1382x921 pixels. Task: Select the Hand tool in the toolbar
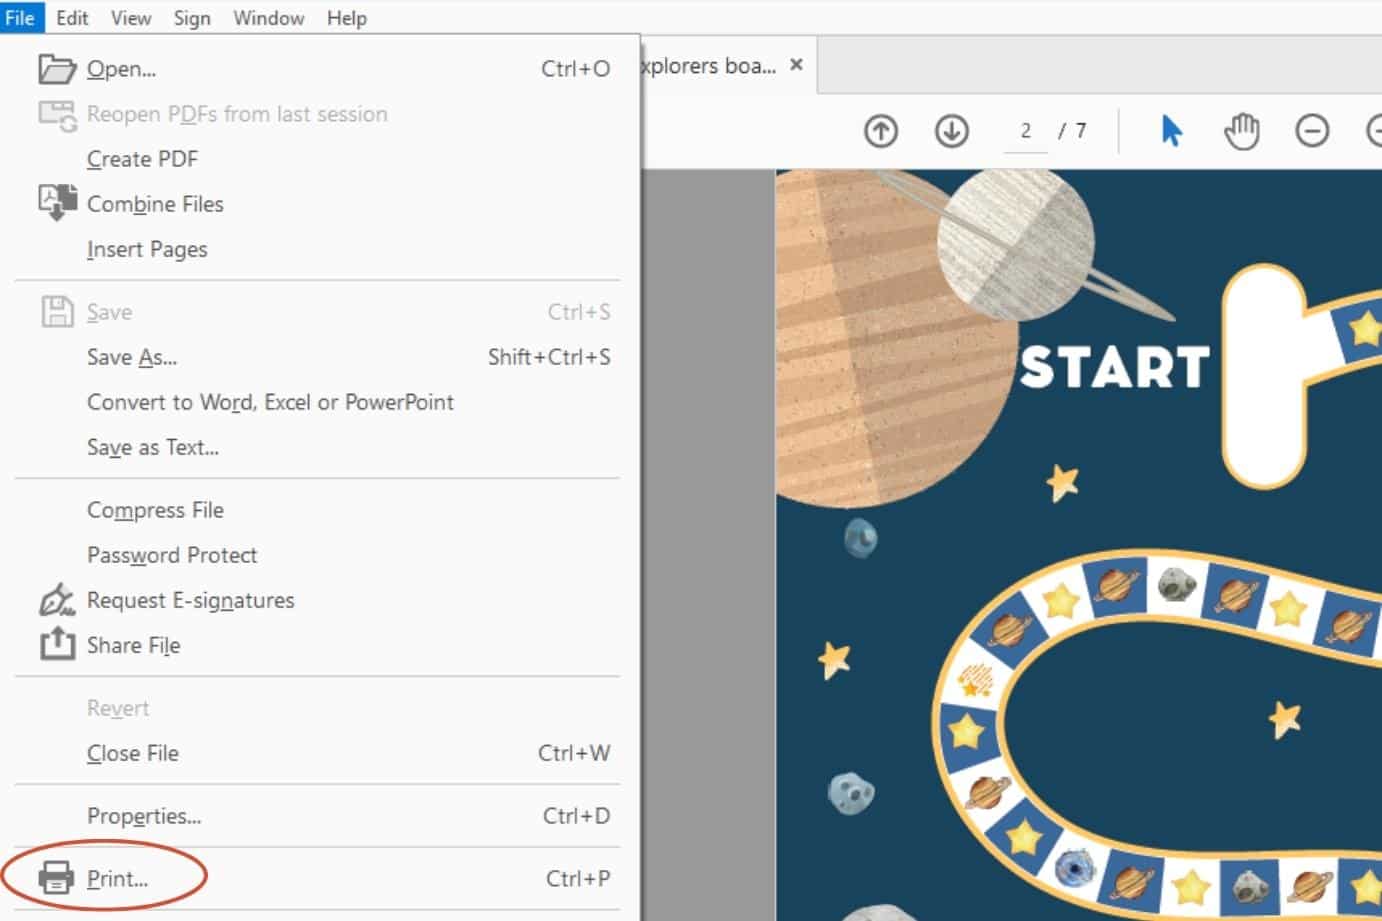(1243, 130)
